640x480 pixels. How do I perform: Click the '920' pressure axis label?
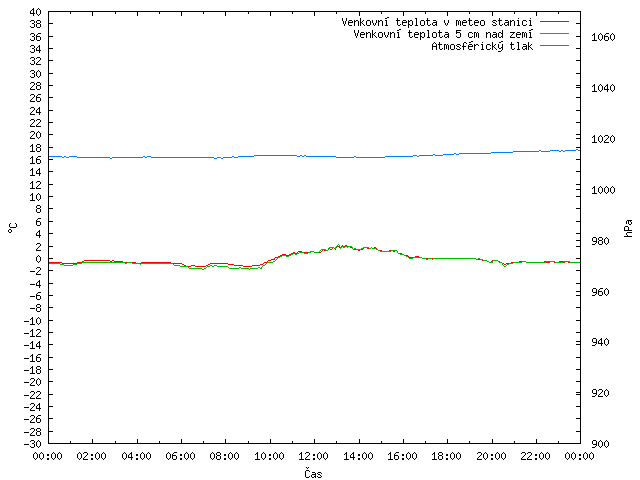600,393
